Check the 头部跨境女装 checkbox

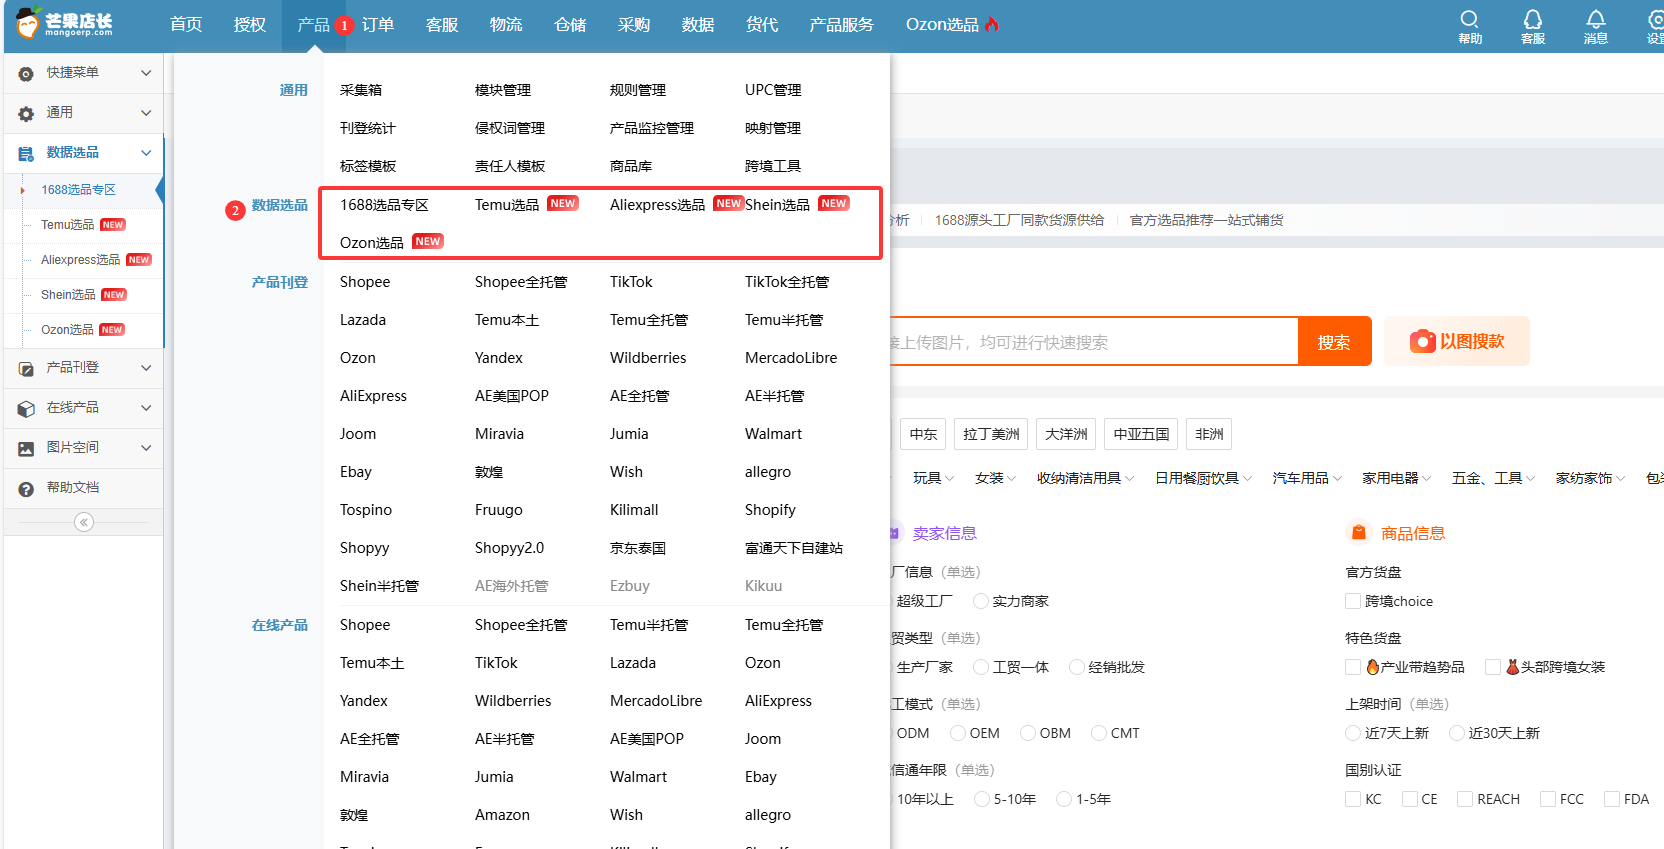(x=1493, y=667)
